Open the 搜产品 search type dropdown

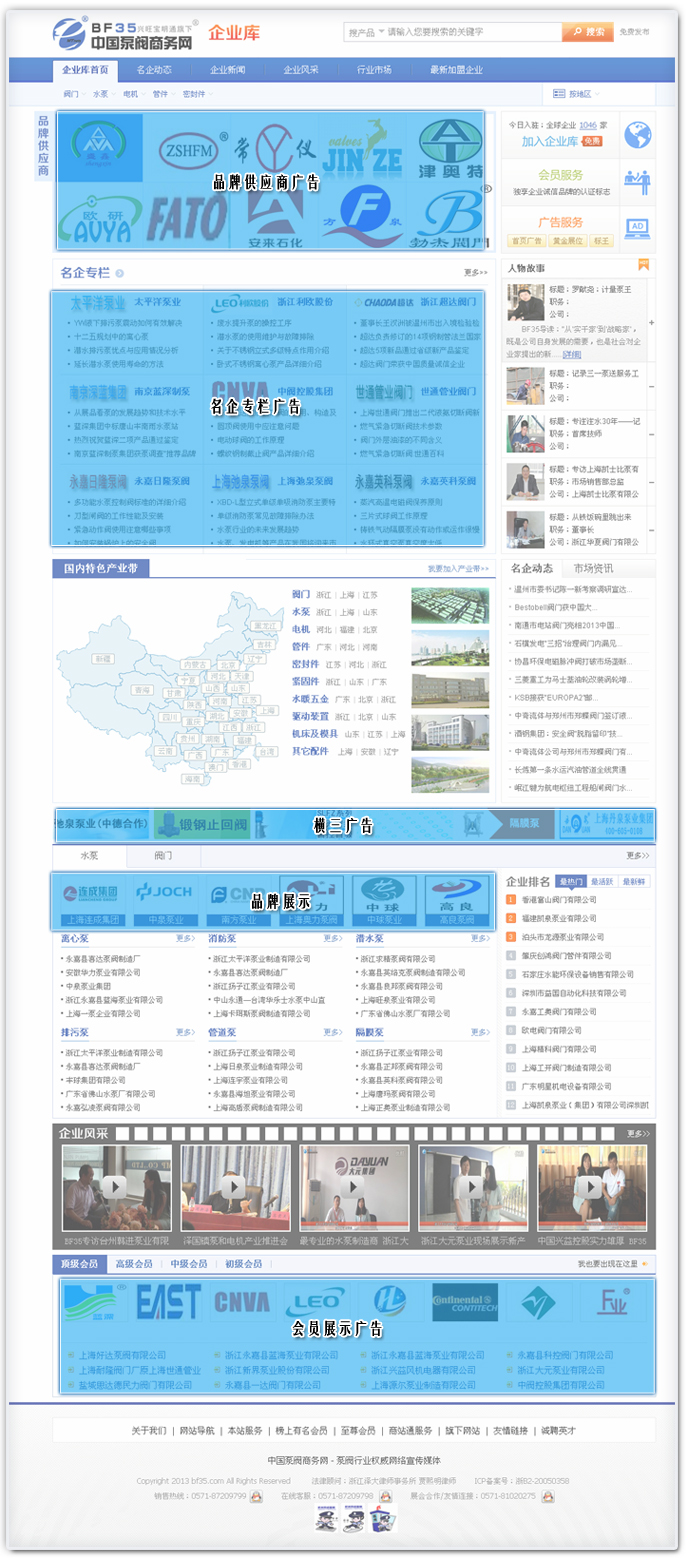(x=366, y=32)
